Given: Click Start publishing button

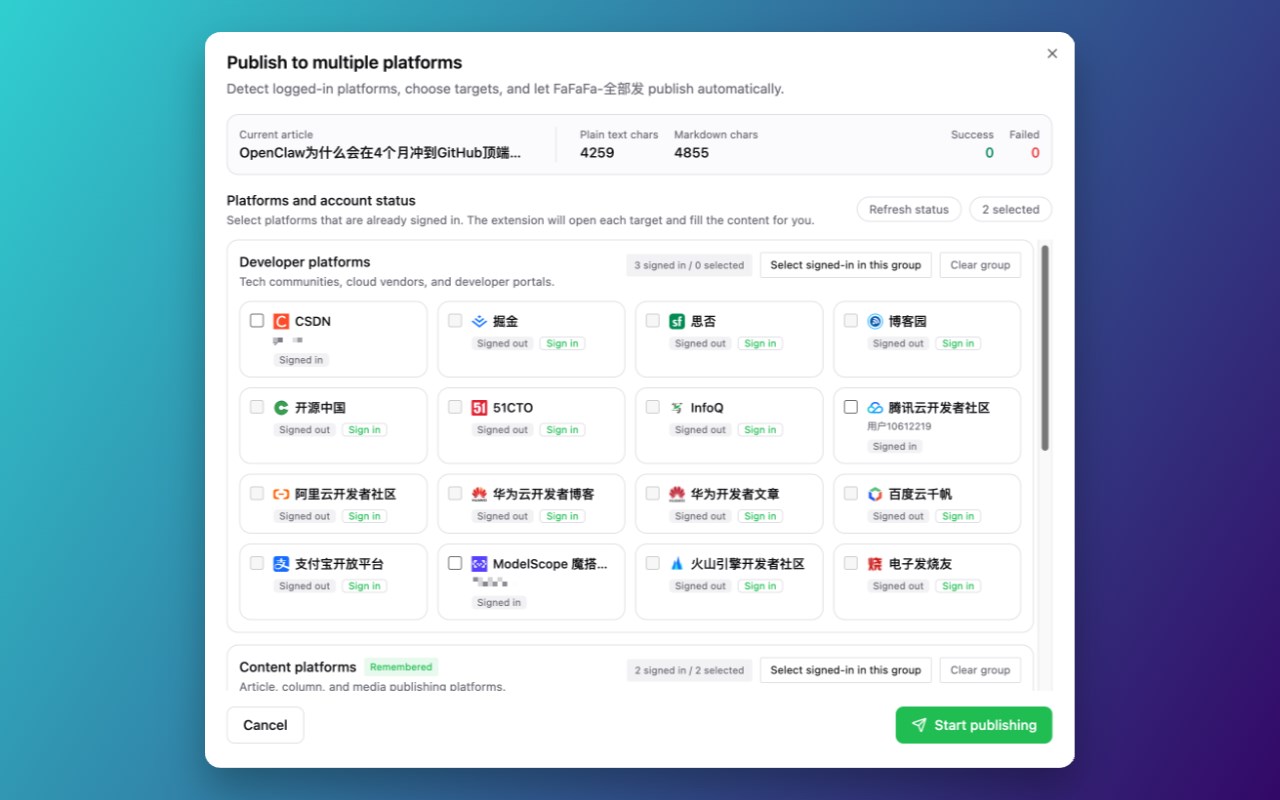Looking at the screenshot, I should click(x=974, y=725).
